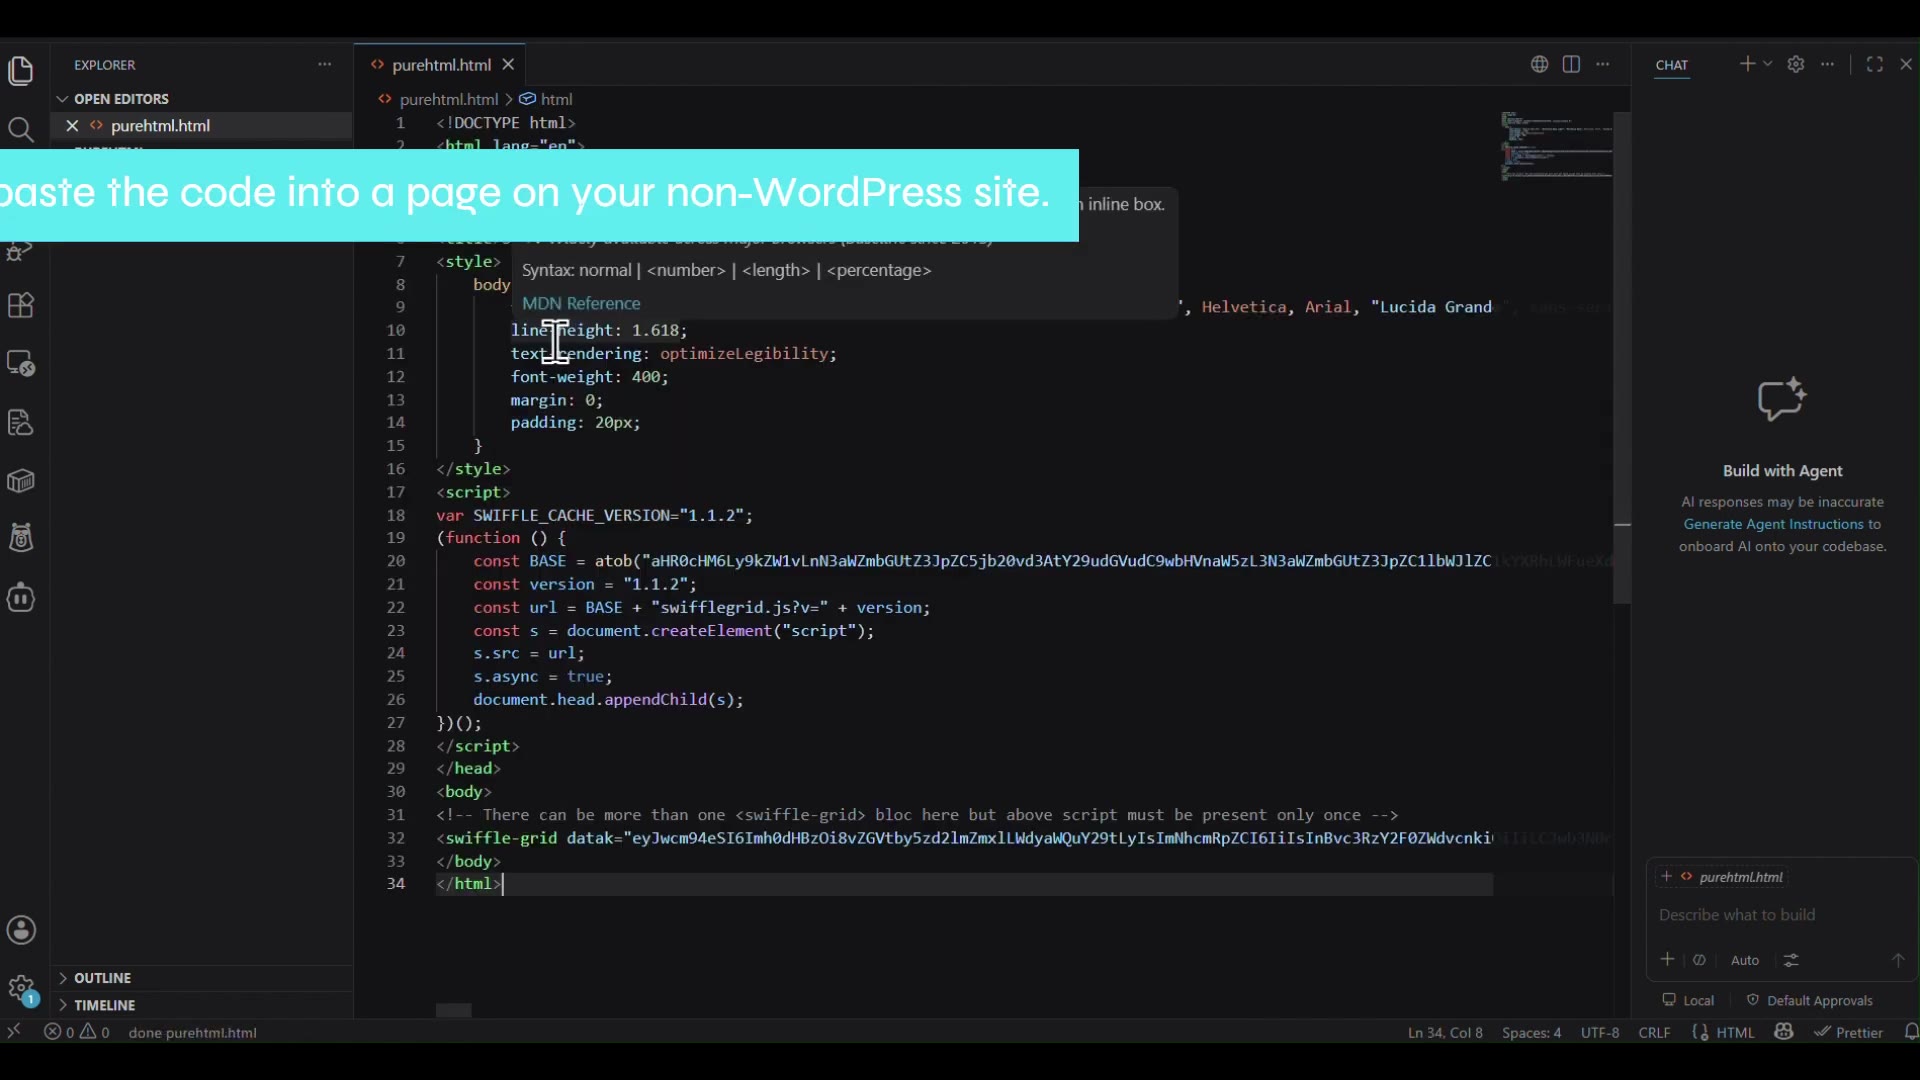Open the new chat dropdown arrow
The image size is (1920, 1080).
(1768, 64)
